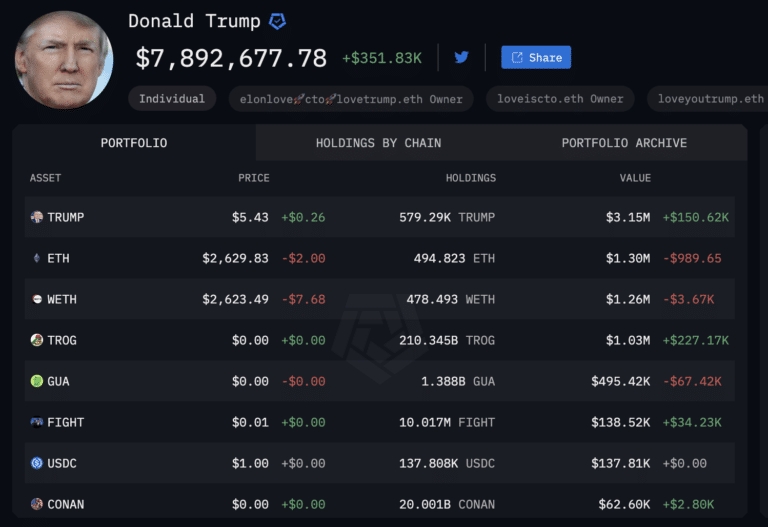Click the -$7.68 WETH price change

click(303, 299)
